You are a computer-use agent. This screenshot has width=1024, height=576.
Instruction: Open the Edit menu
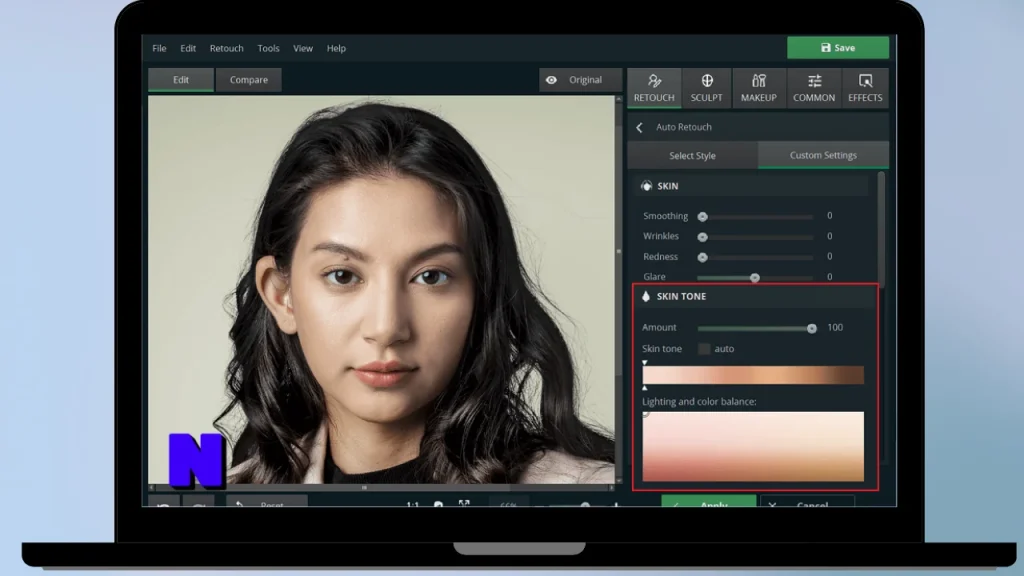click(188, 48)
